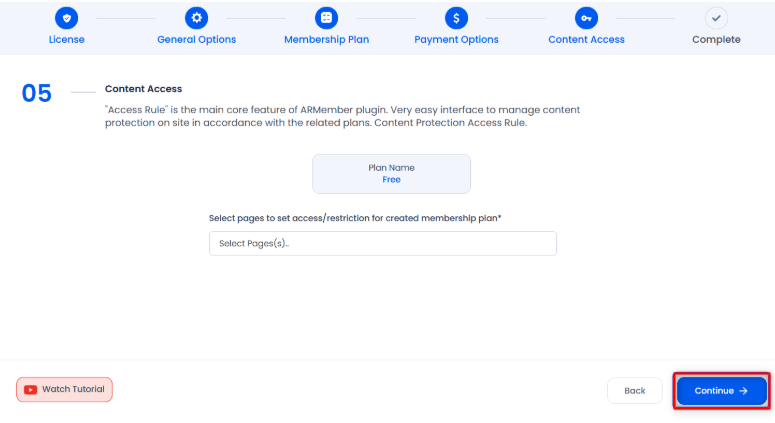The width and height of the screenshot is (775, 423).
Task: Open the Select Page(s) dropdown field
Action: [x=383, y=244]
